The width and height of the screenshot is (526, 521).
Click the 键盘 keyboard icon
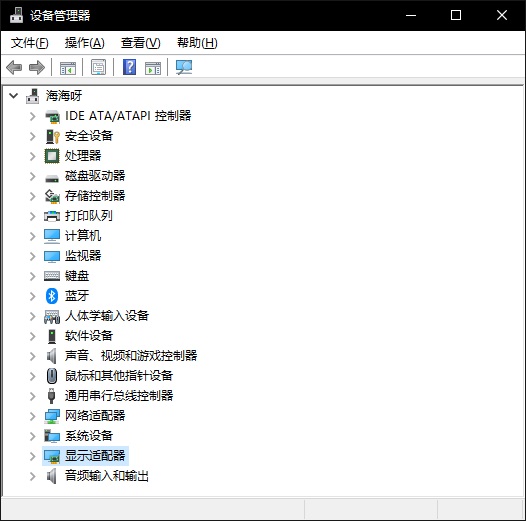[x=52, y=276]
